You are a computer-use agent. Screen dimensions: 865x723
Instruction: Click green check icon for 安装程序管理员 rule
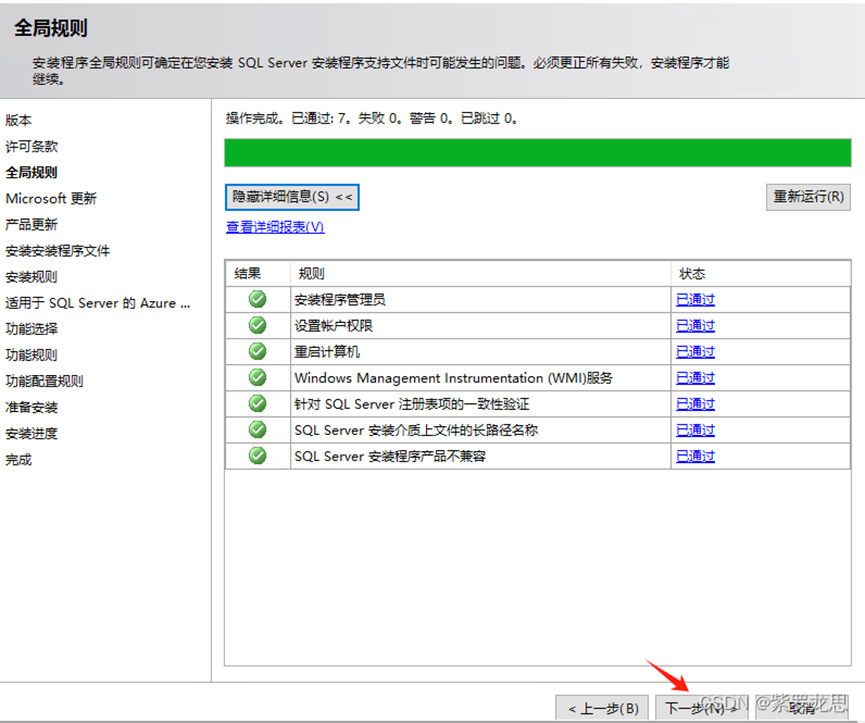(257, 299)
